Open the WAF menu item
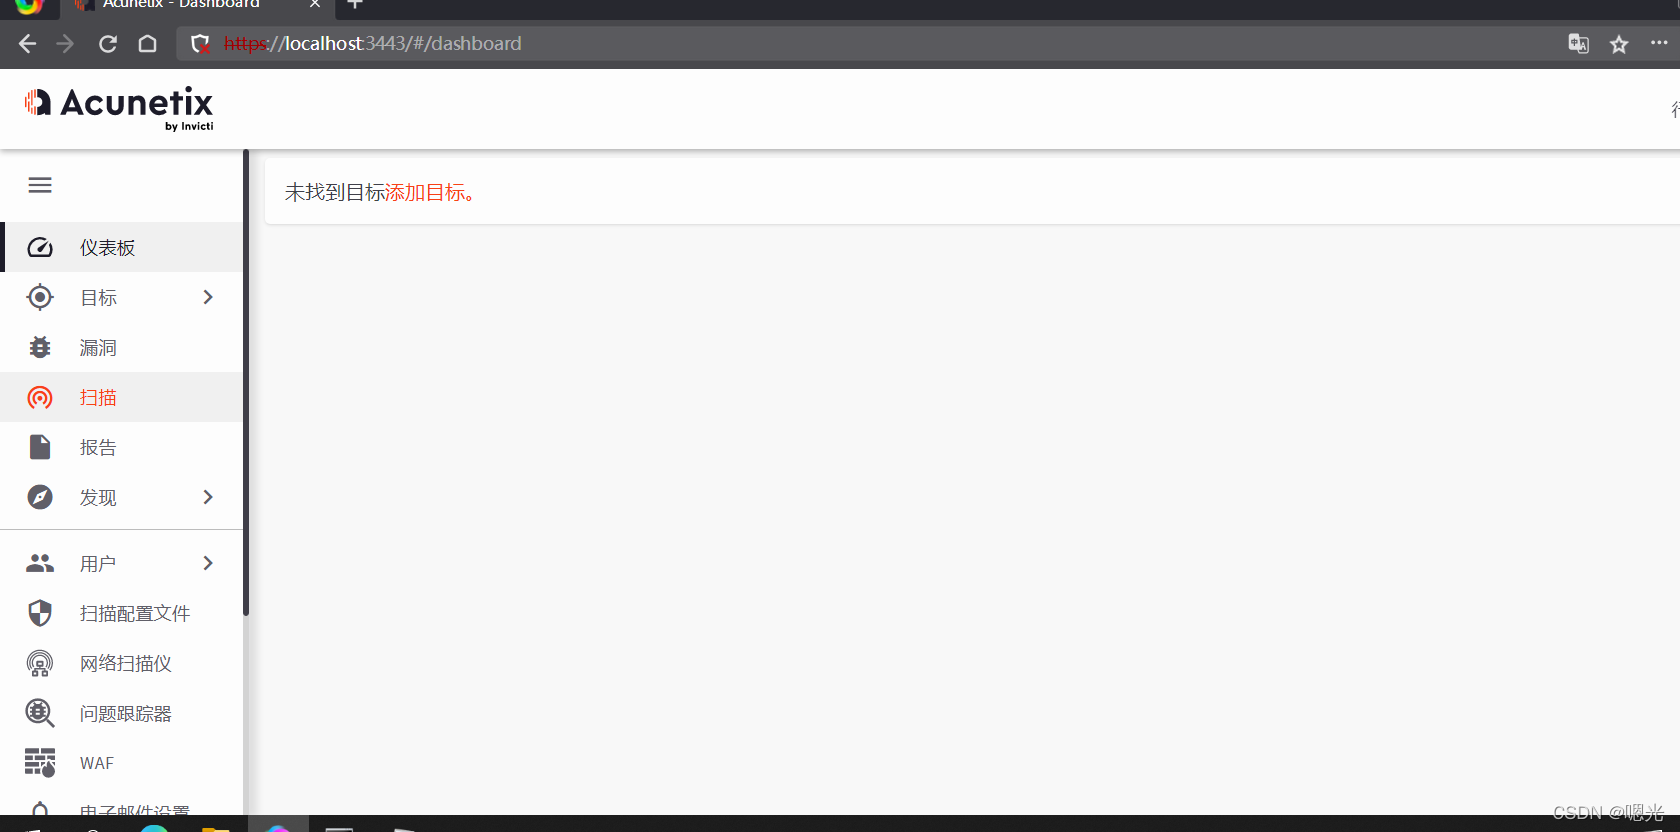The height and width of the screenshot is (832, 1680). tap(122, 763)
